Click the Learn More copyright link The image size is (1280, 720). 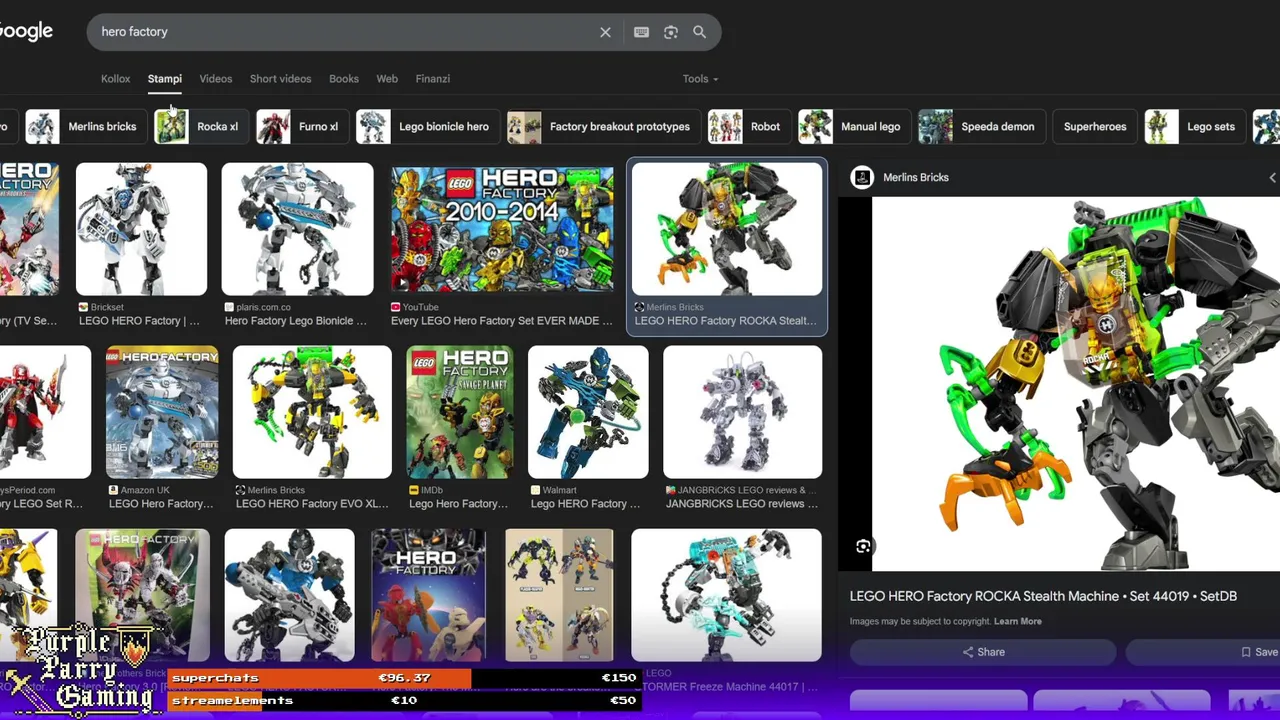(x=1017, y=622)
